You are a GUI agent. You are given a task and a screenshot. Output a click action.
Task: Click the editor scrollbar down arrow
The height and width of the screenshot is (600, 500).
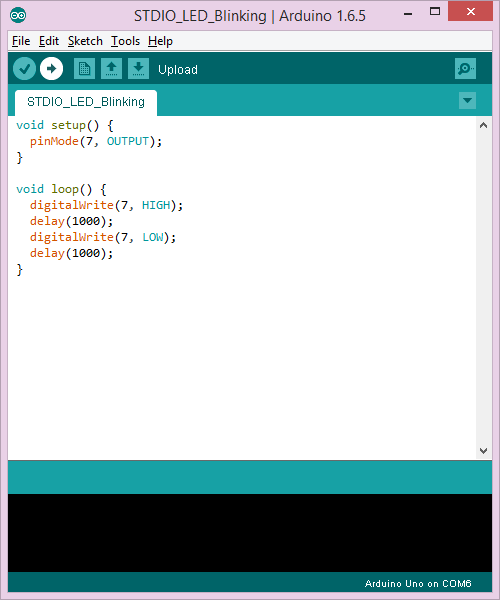(484, 451)
